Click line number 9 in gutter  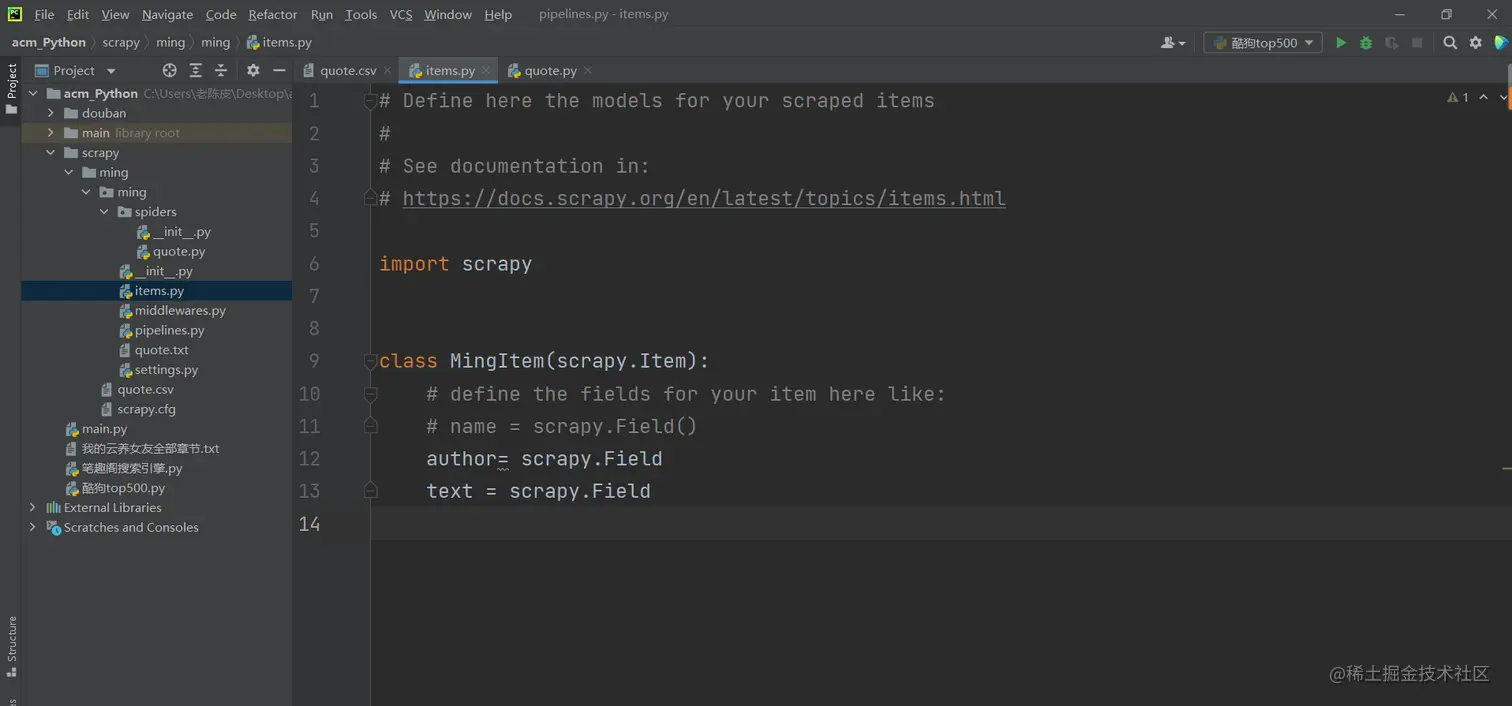[x=313, y=361]
